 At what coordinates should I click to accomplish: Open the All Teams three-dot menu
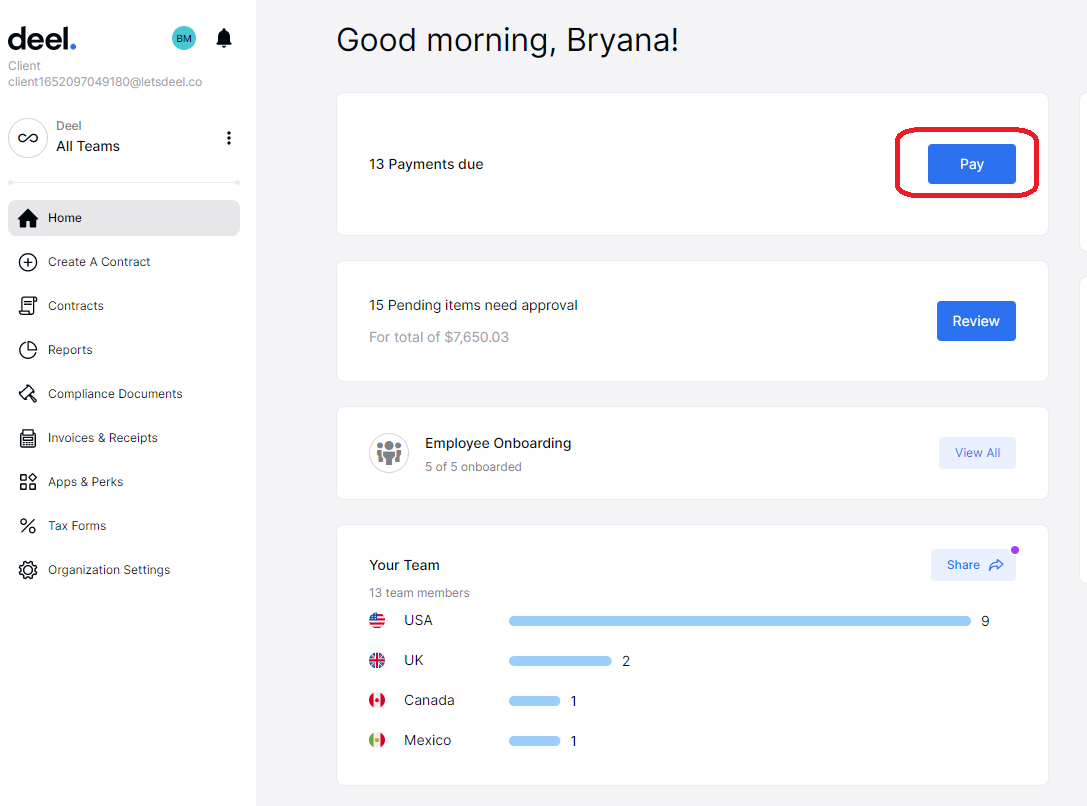click(229, 138)
